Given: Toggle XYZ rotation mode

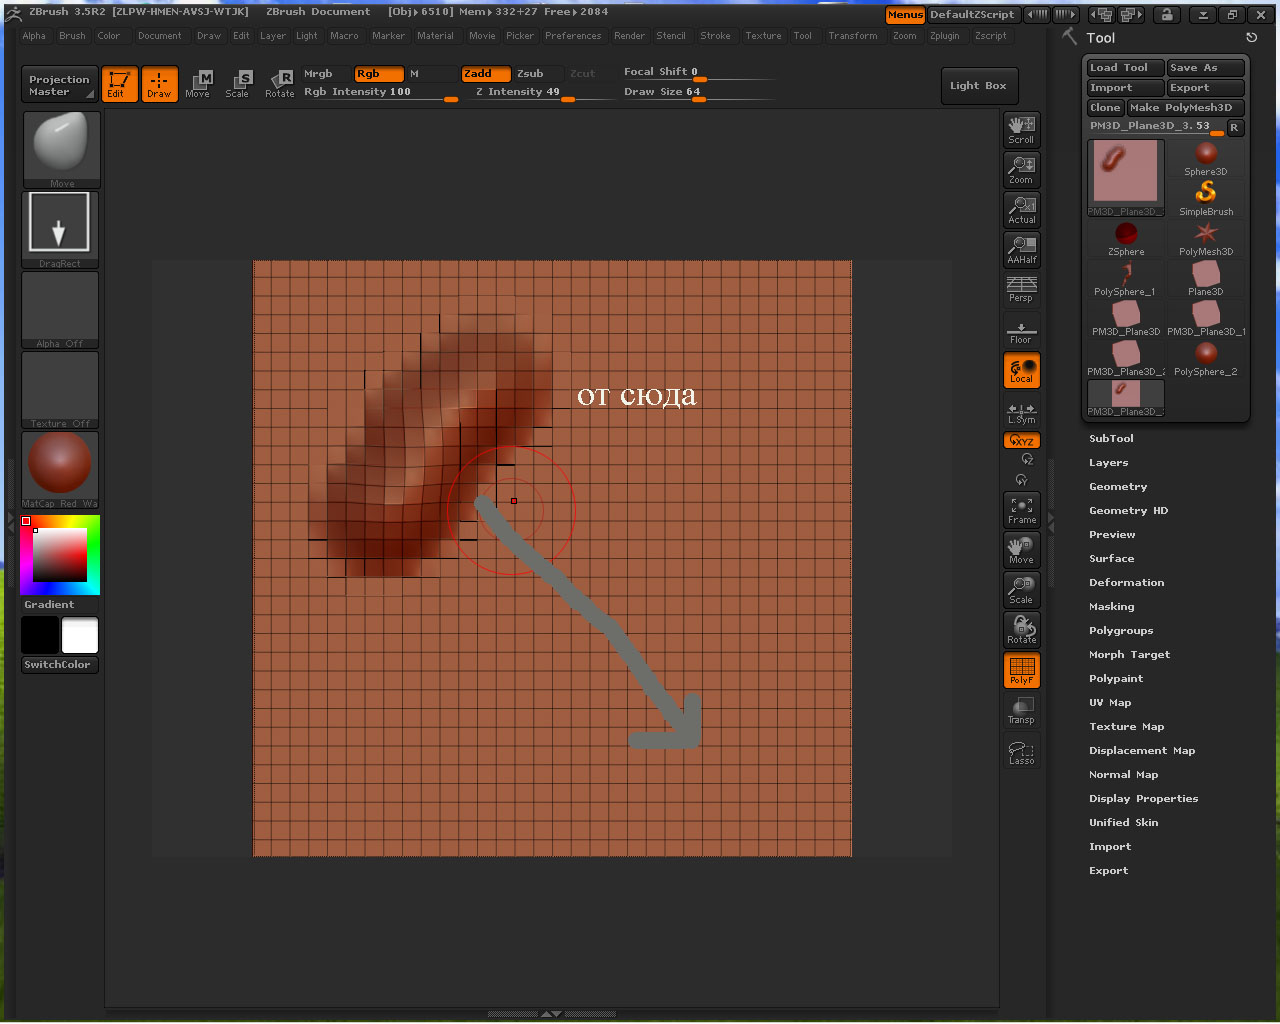Looking at the screenshot, I should (x=1022, y=440).
